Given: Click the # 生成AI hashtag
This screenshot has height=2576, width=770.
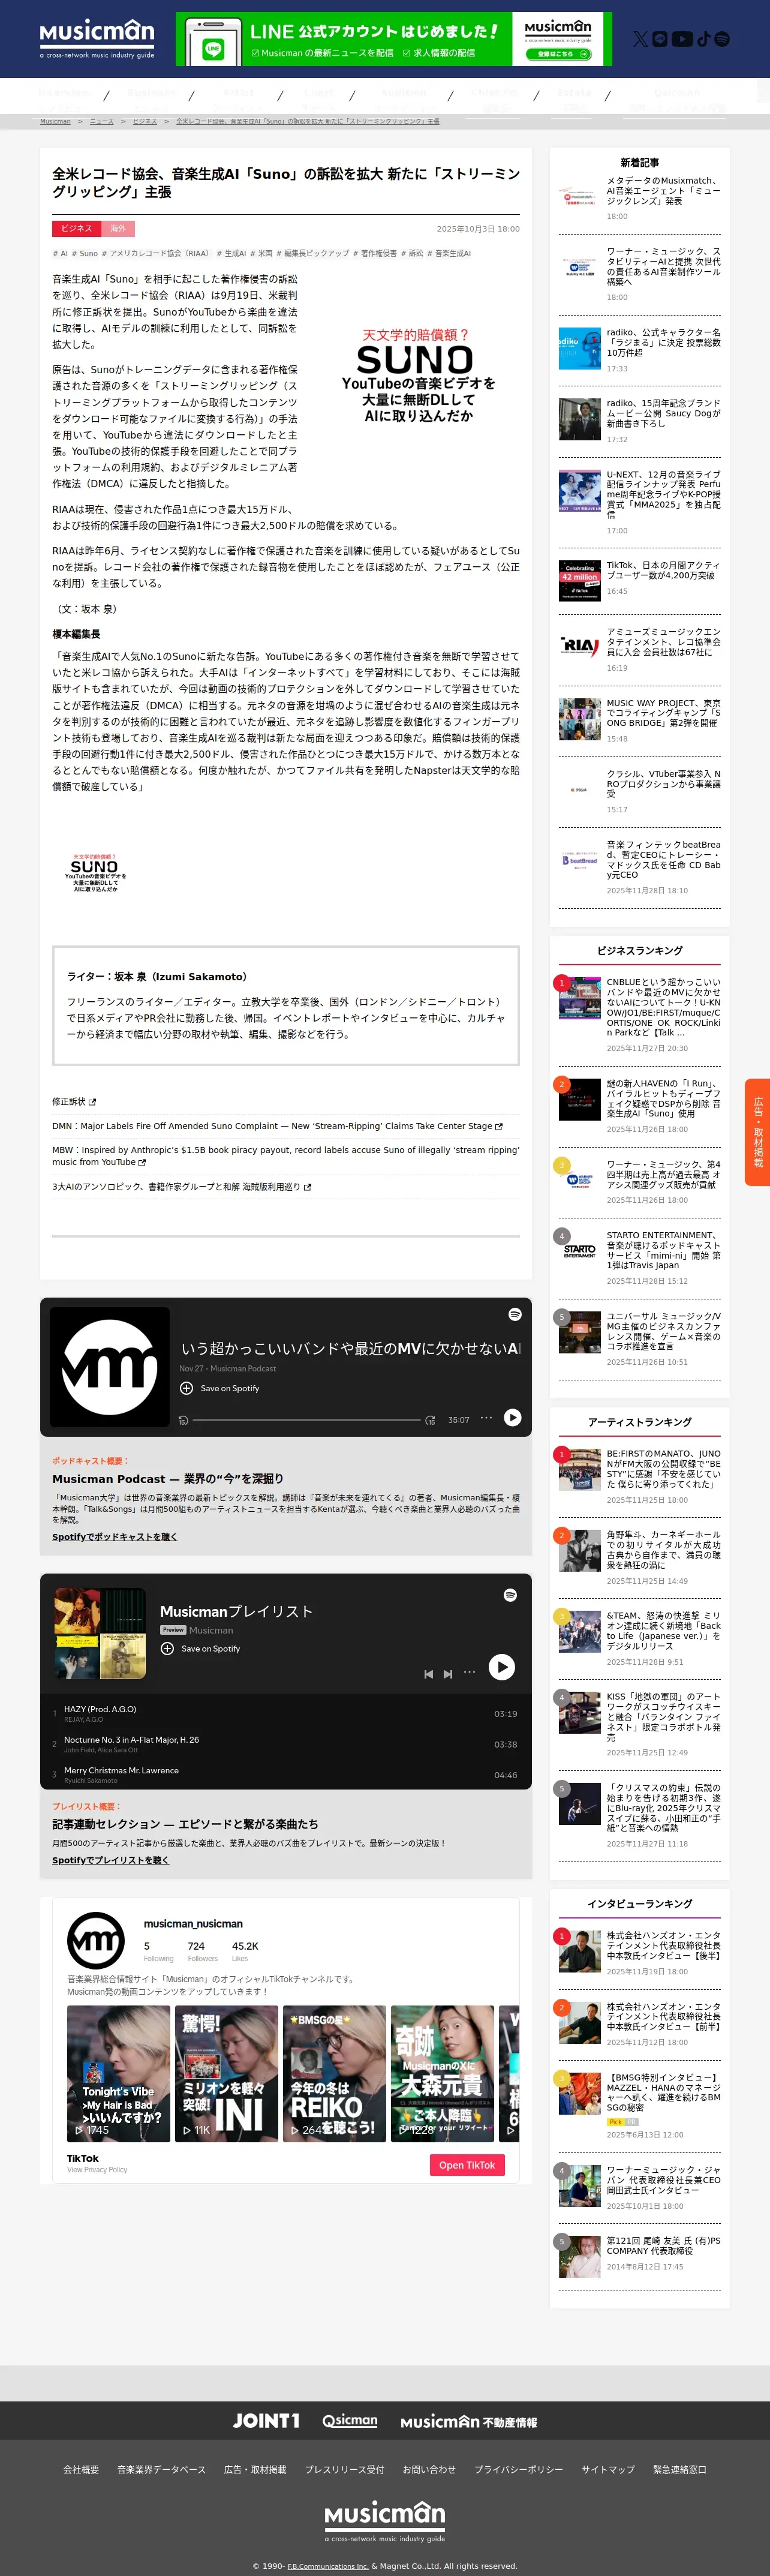Looking at the screenshot, I should [231, 254].
